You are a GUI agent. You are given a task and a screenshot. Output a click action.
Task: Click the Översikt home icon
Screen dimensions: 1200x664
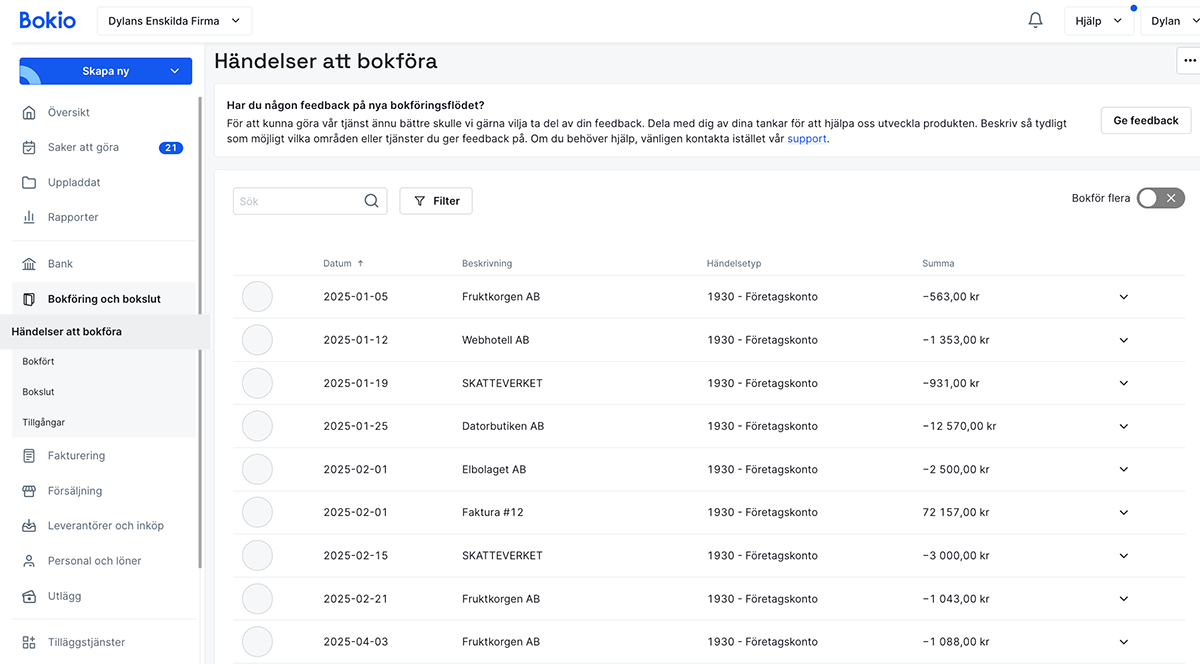click(x=29, y=113)
